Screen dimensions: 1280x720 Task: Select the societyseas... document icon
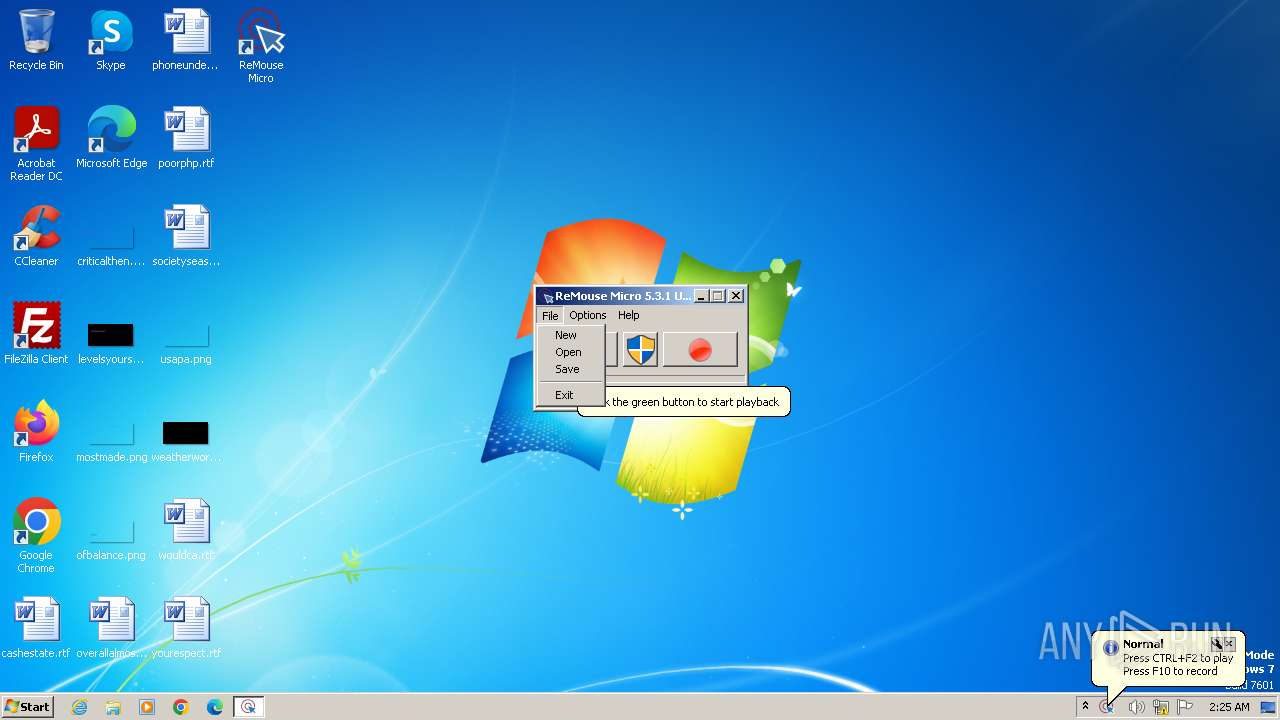(x=186, y=236)
